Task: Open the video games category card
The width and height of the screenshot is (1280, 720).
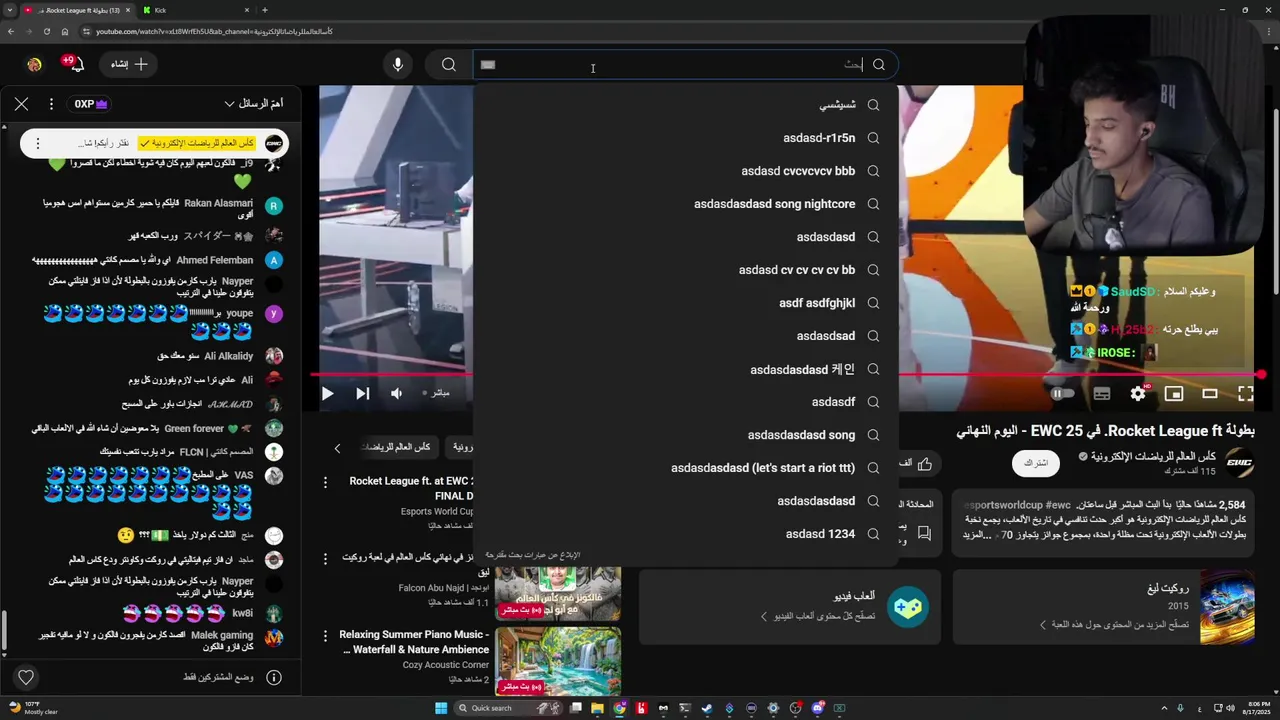Action: pyautogui.click(x=790, y=607)
